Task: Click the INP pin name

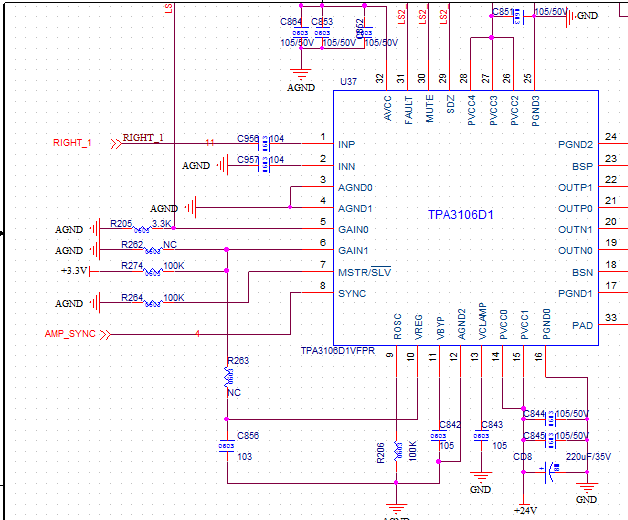Action: click(346, 144)
